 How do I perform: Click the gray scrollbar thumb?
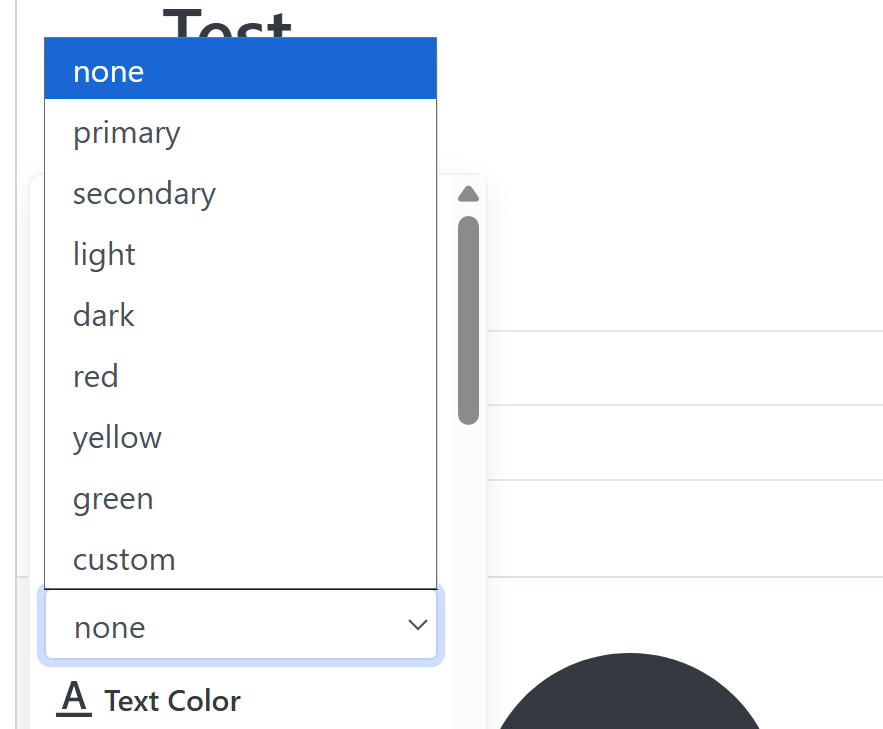tap(468, 320)
